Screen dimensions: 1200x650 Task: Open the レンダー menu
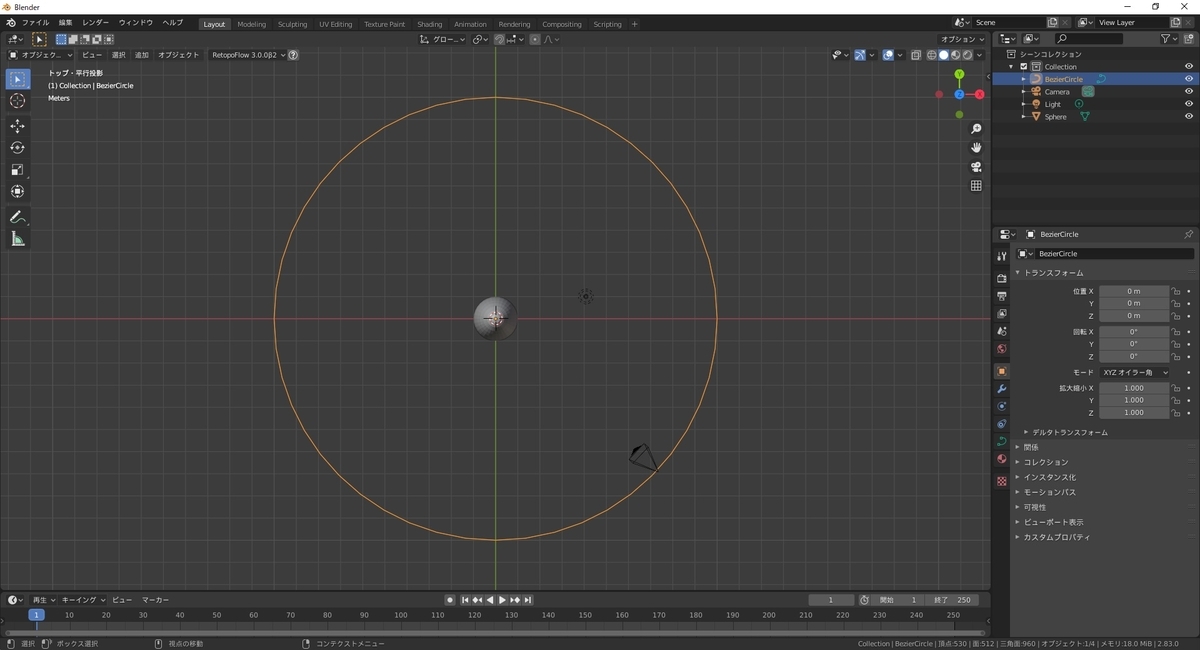tap(96, 22)
